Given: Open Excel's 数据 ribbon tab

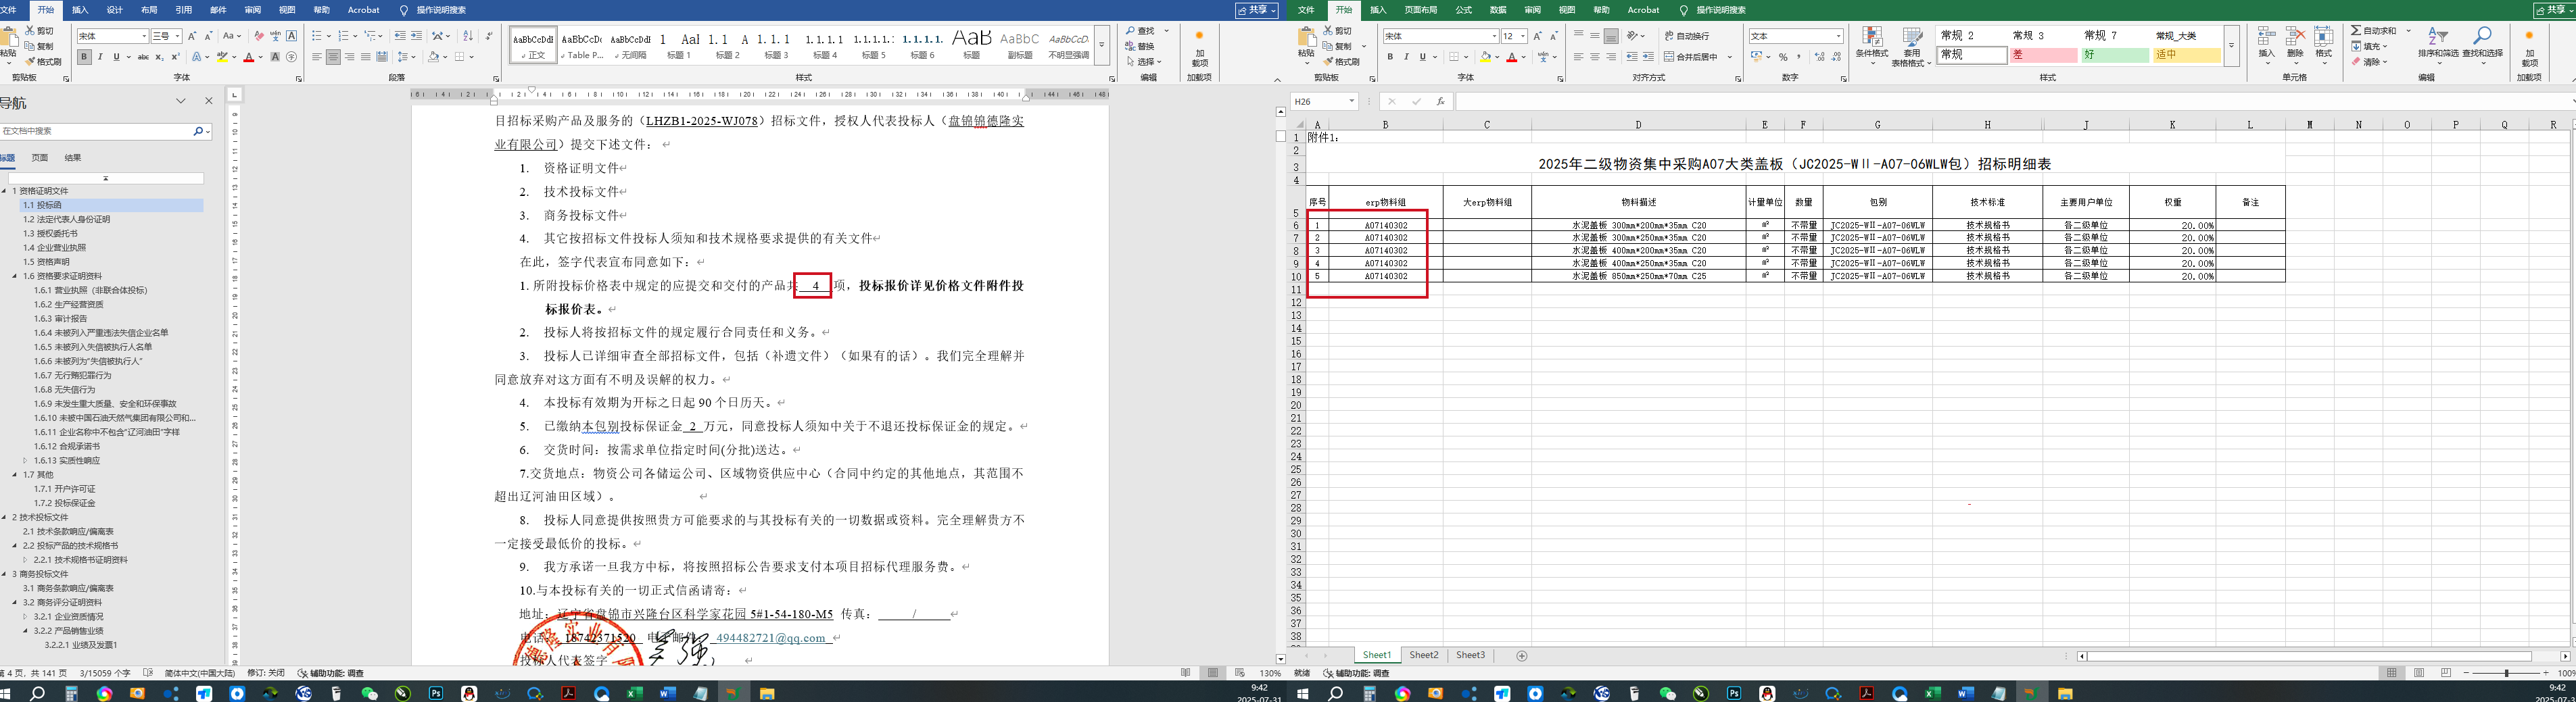Looking at the screenshot, I should [1498, 10].
